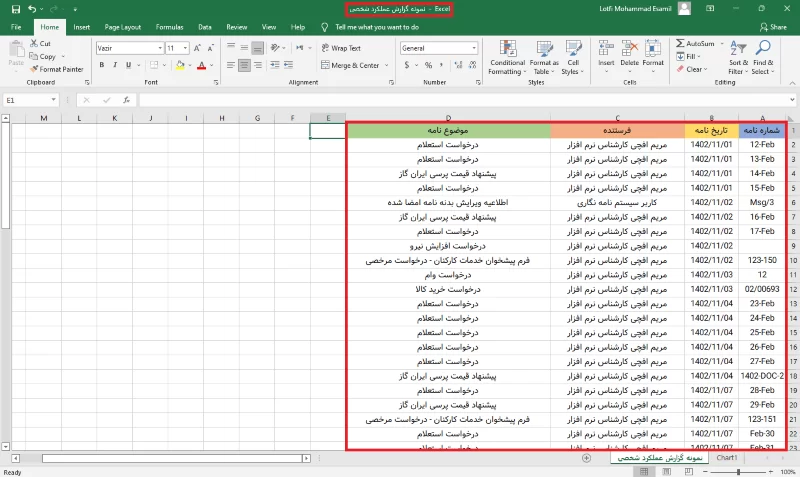Click the Share button
Viewport: 800px width, 477px height.
(x=772, y=27)
